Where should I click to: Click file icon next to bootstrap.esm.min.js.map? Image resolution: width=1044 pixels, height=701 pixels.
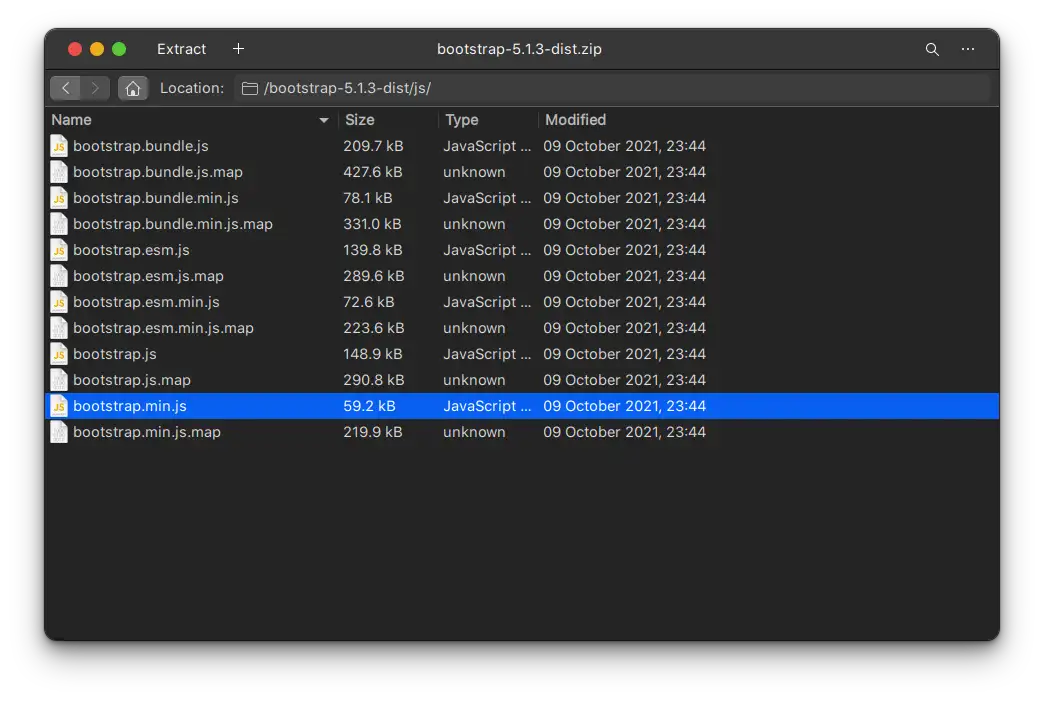click(x=59, y=328)
